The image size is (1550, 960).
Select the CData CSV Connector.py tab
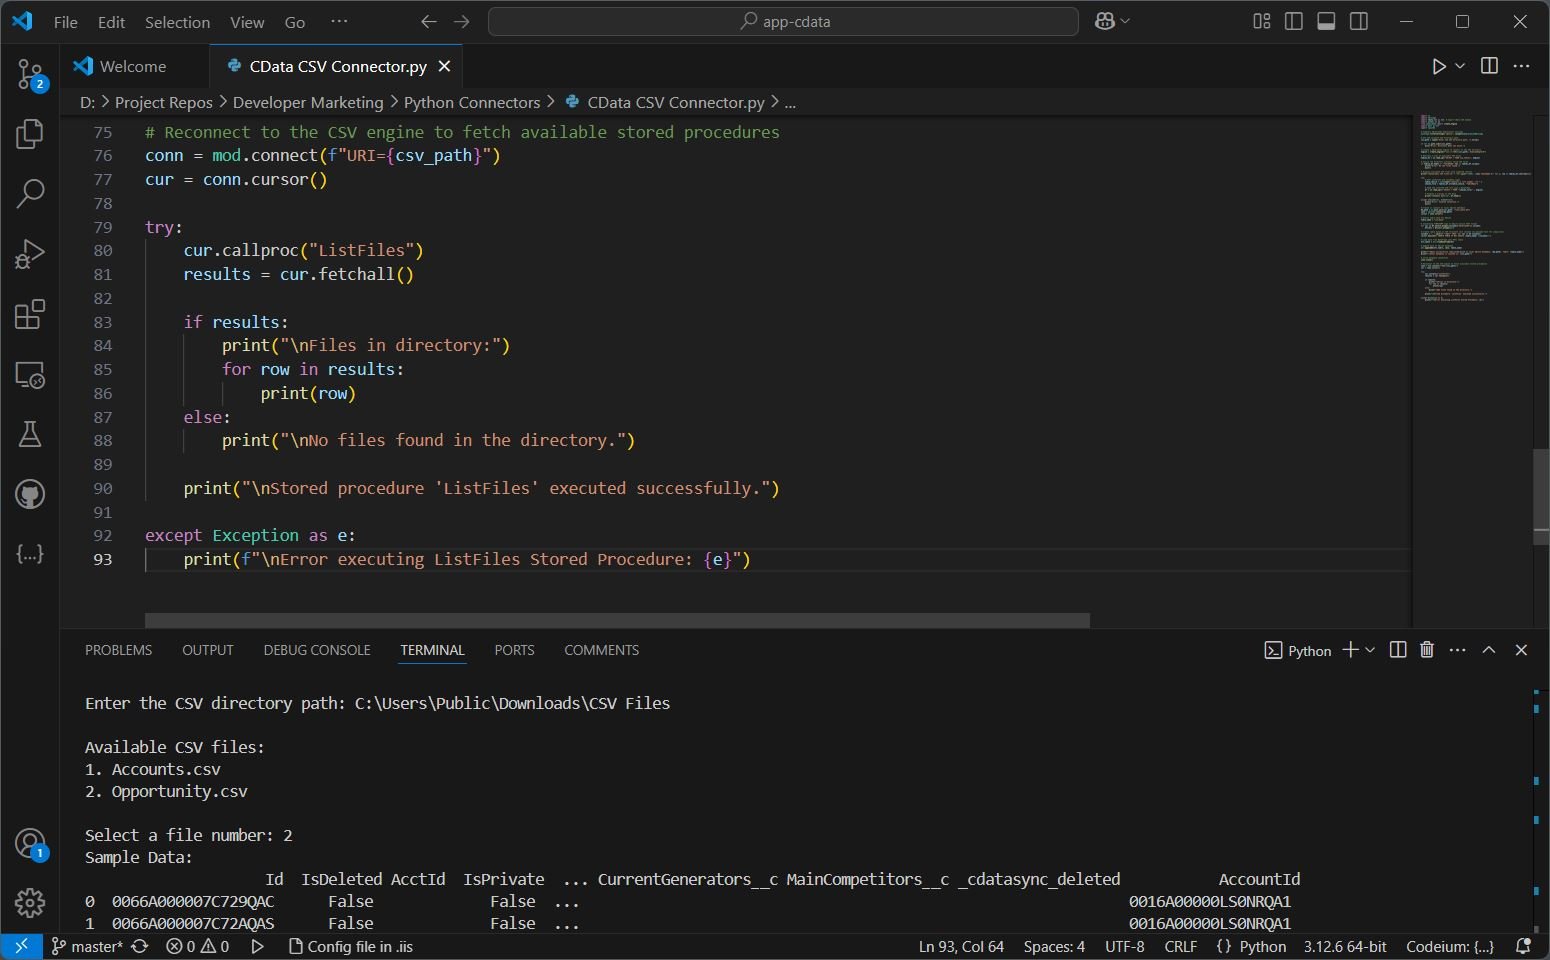pos(337,66)
